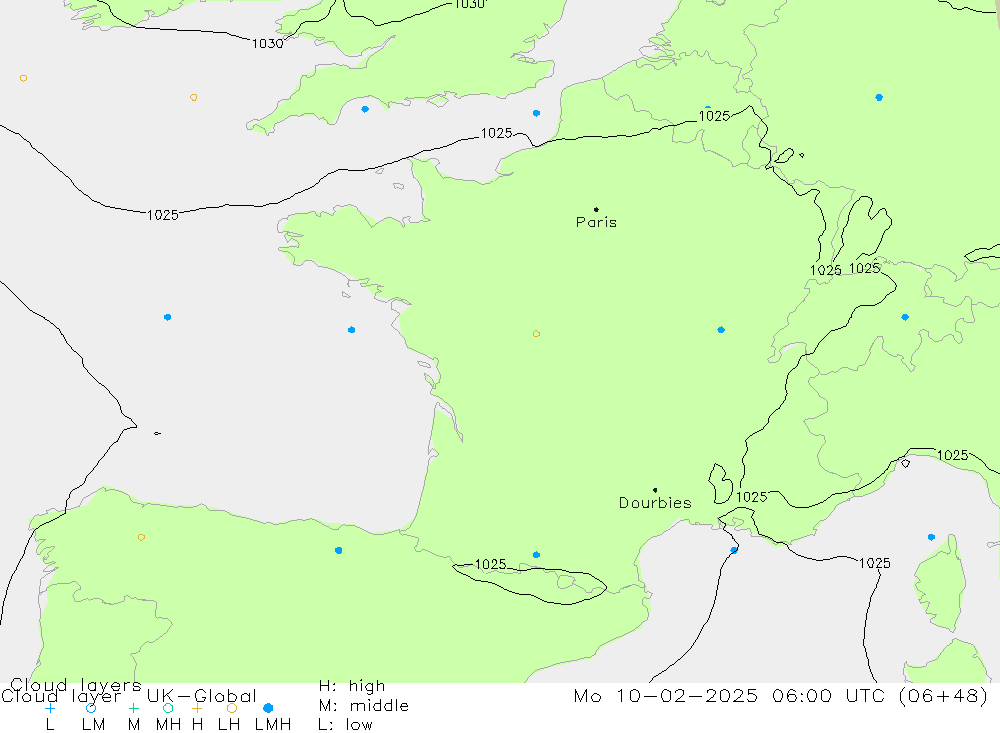Viewport: 1000px width, 733px height.
Task: Click the blue plus L legend symbol
Action: [50, 708]
